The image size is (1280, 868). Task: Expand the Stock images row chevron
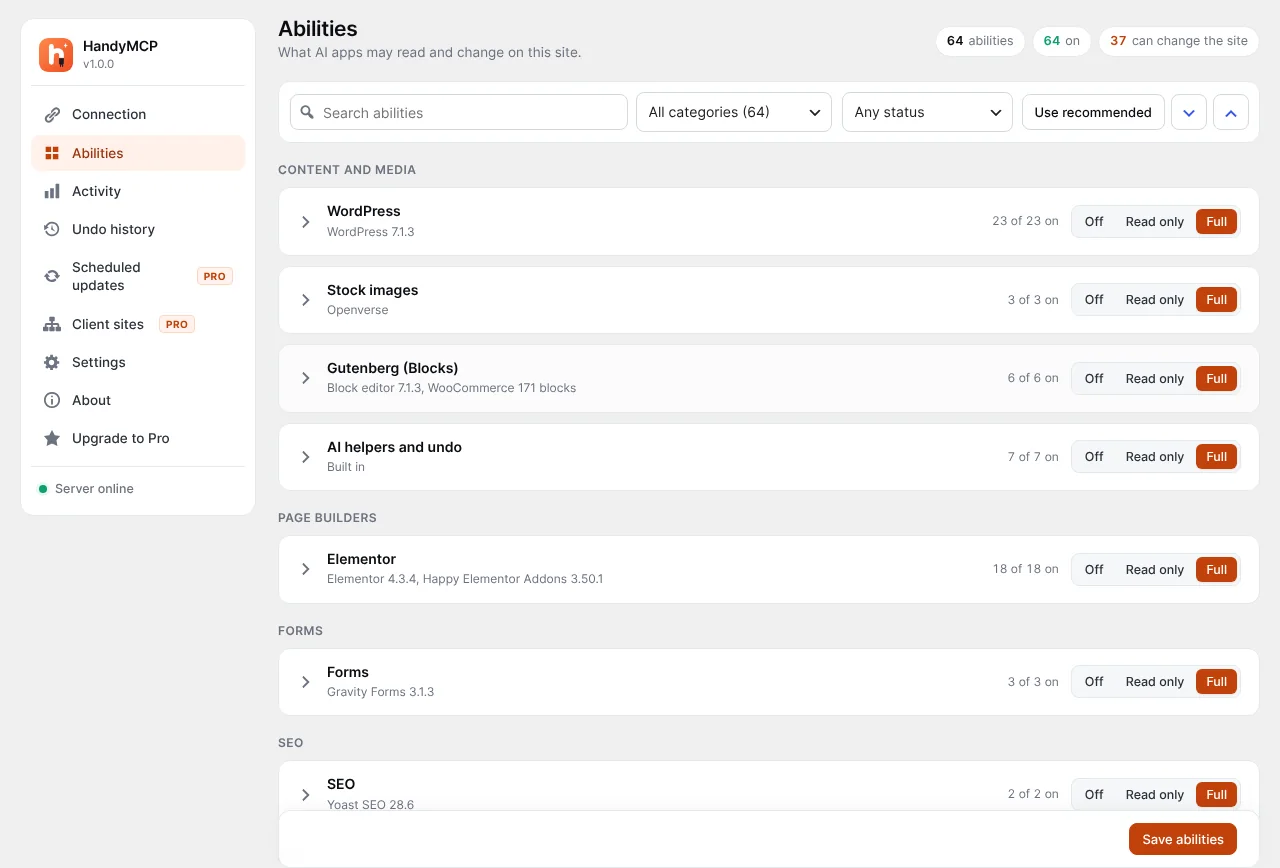coord(306,300)
